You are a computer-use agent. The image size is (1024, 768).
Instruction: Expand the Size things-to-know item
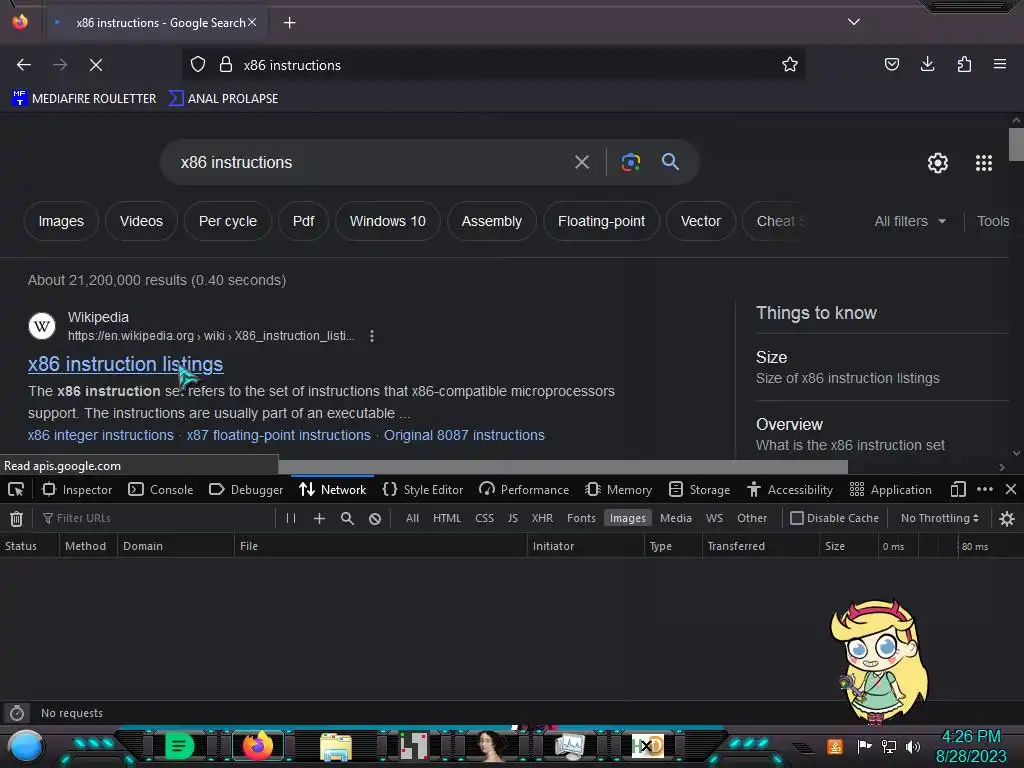882,368
